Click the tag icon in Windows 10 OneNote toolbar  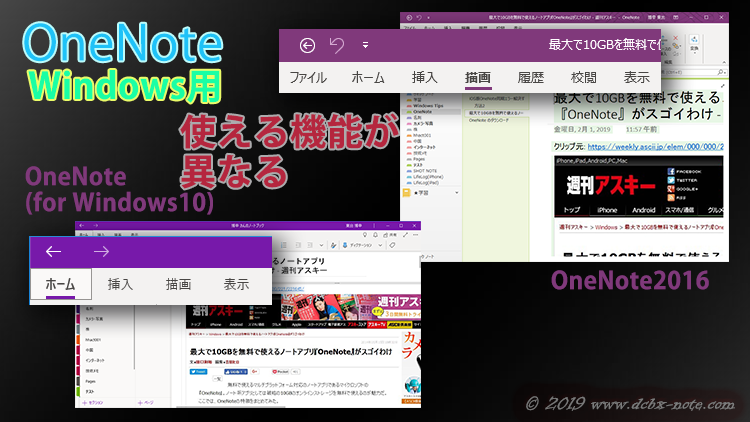392,245
